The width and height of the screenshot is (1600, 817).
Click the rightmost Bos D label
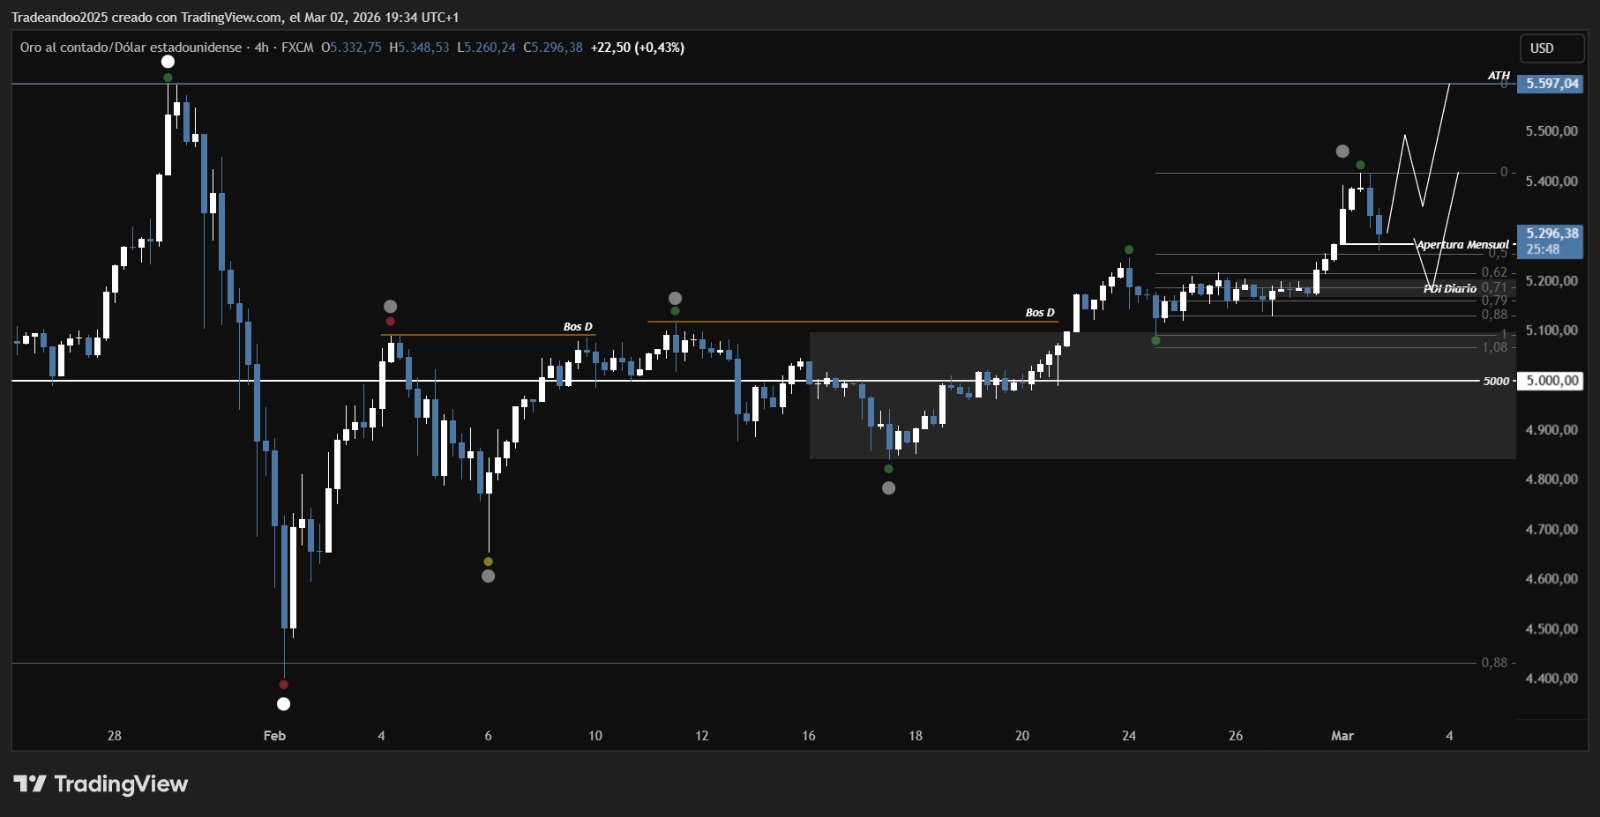point(1040,313)
